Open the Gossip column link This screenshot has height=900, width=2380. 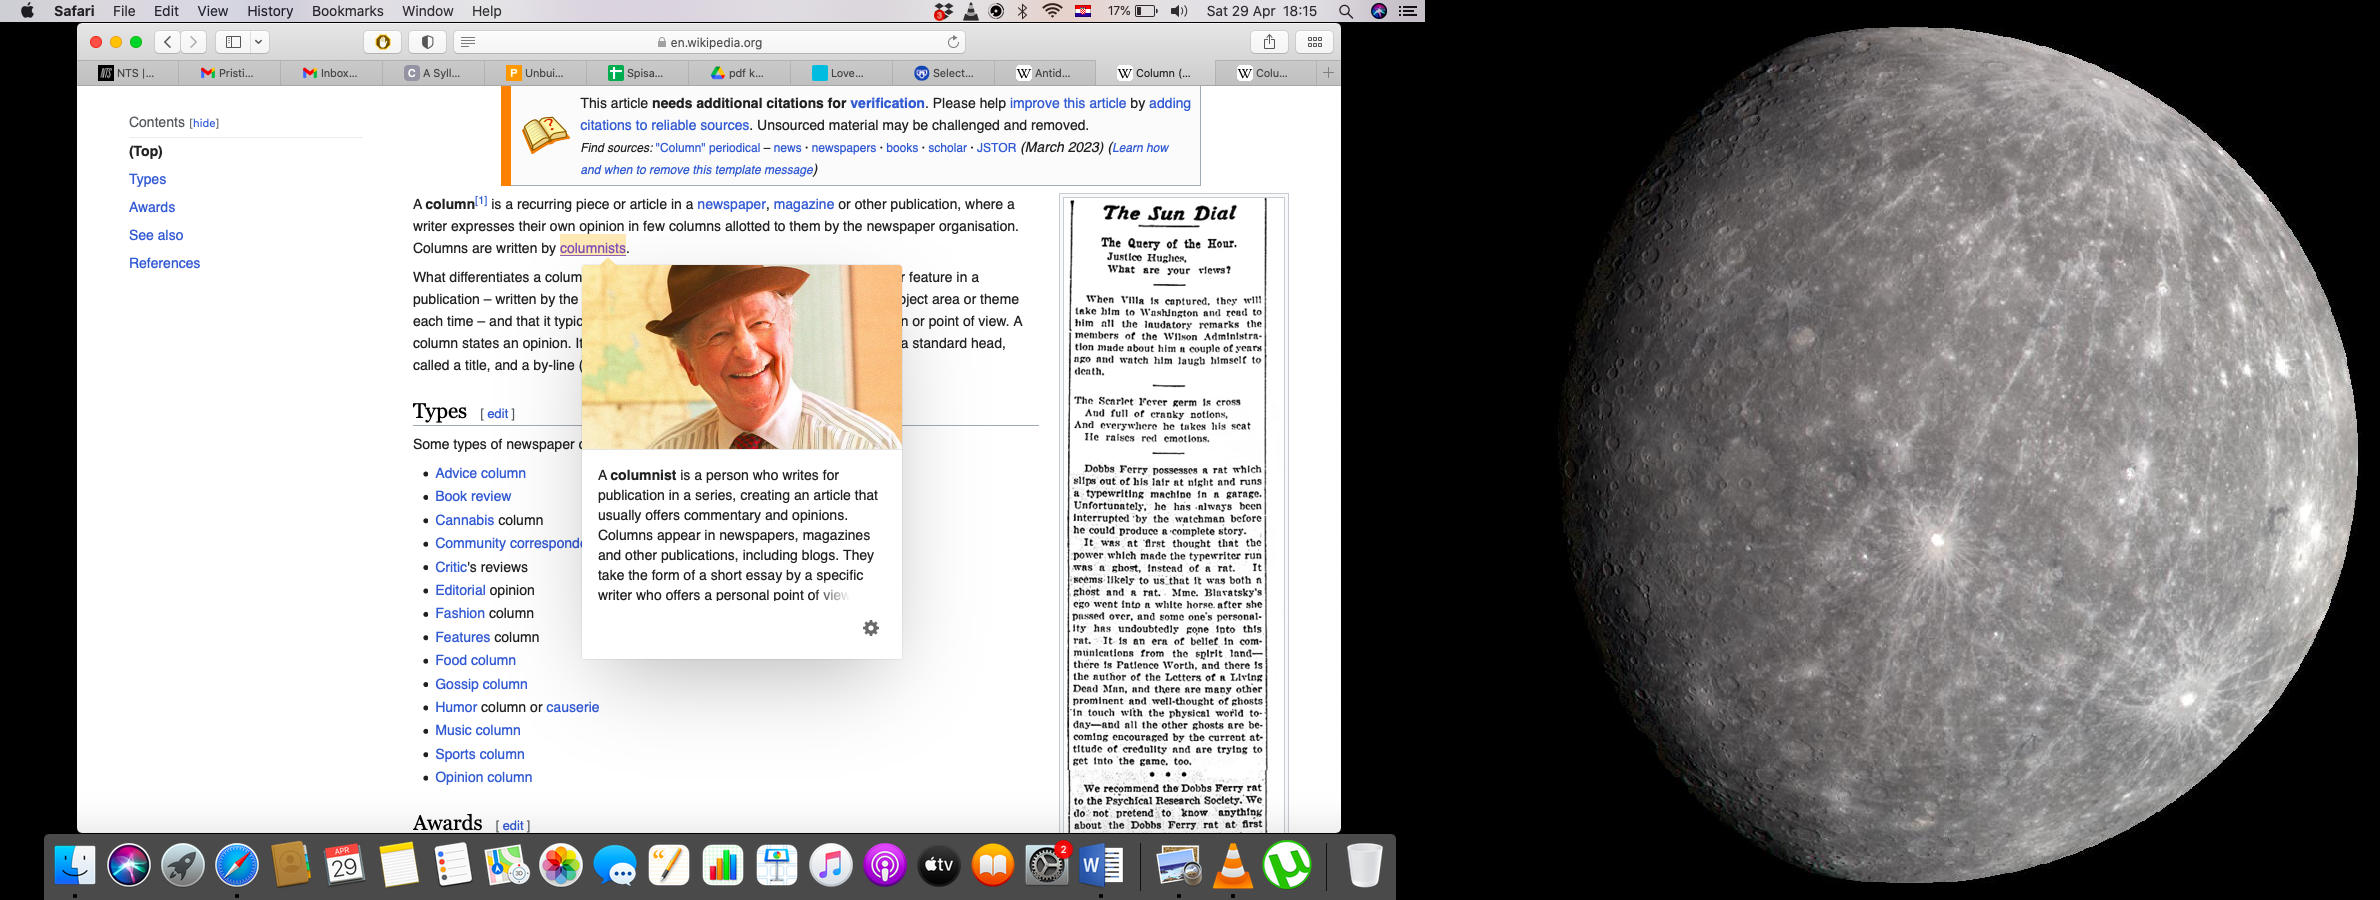481,684
